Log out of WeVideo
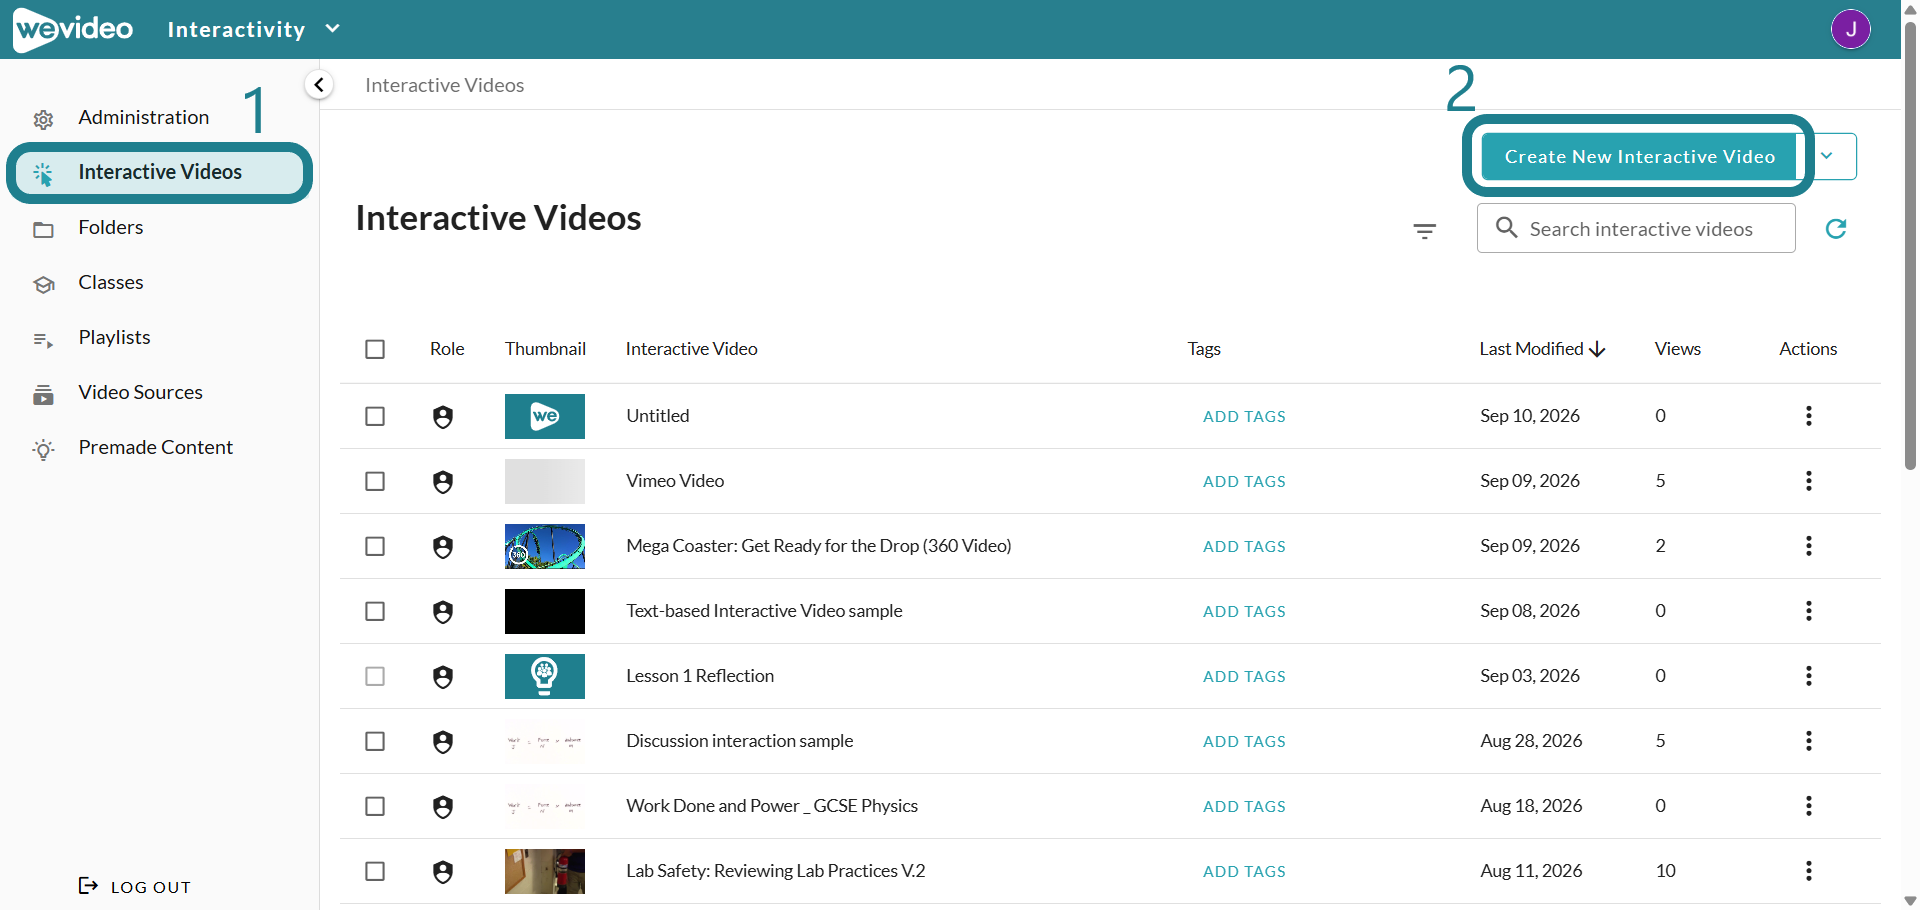 (135, 887)
